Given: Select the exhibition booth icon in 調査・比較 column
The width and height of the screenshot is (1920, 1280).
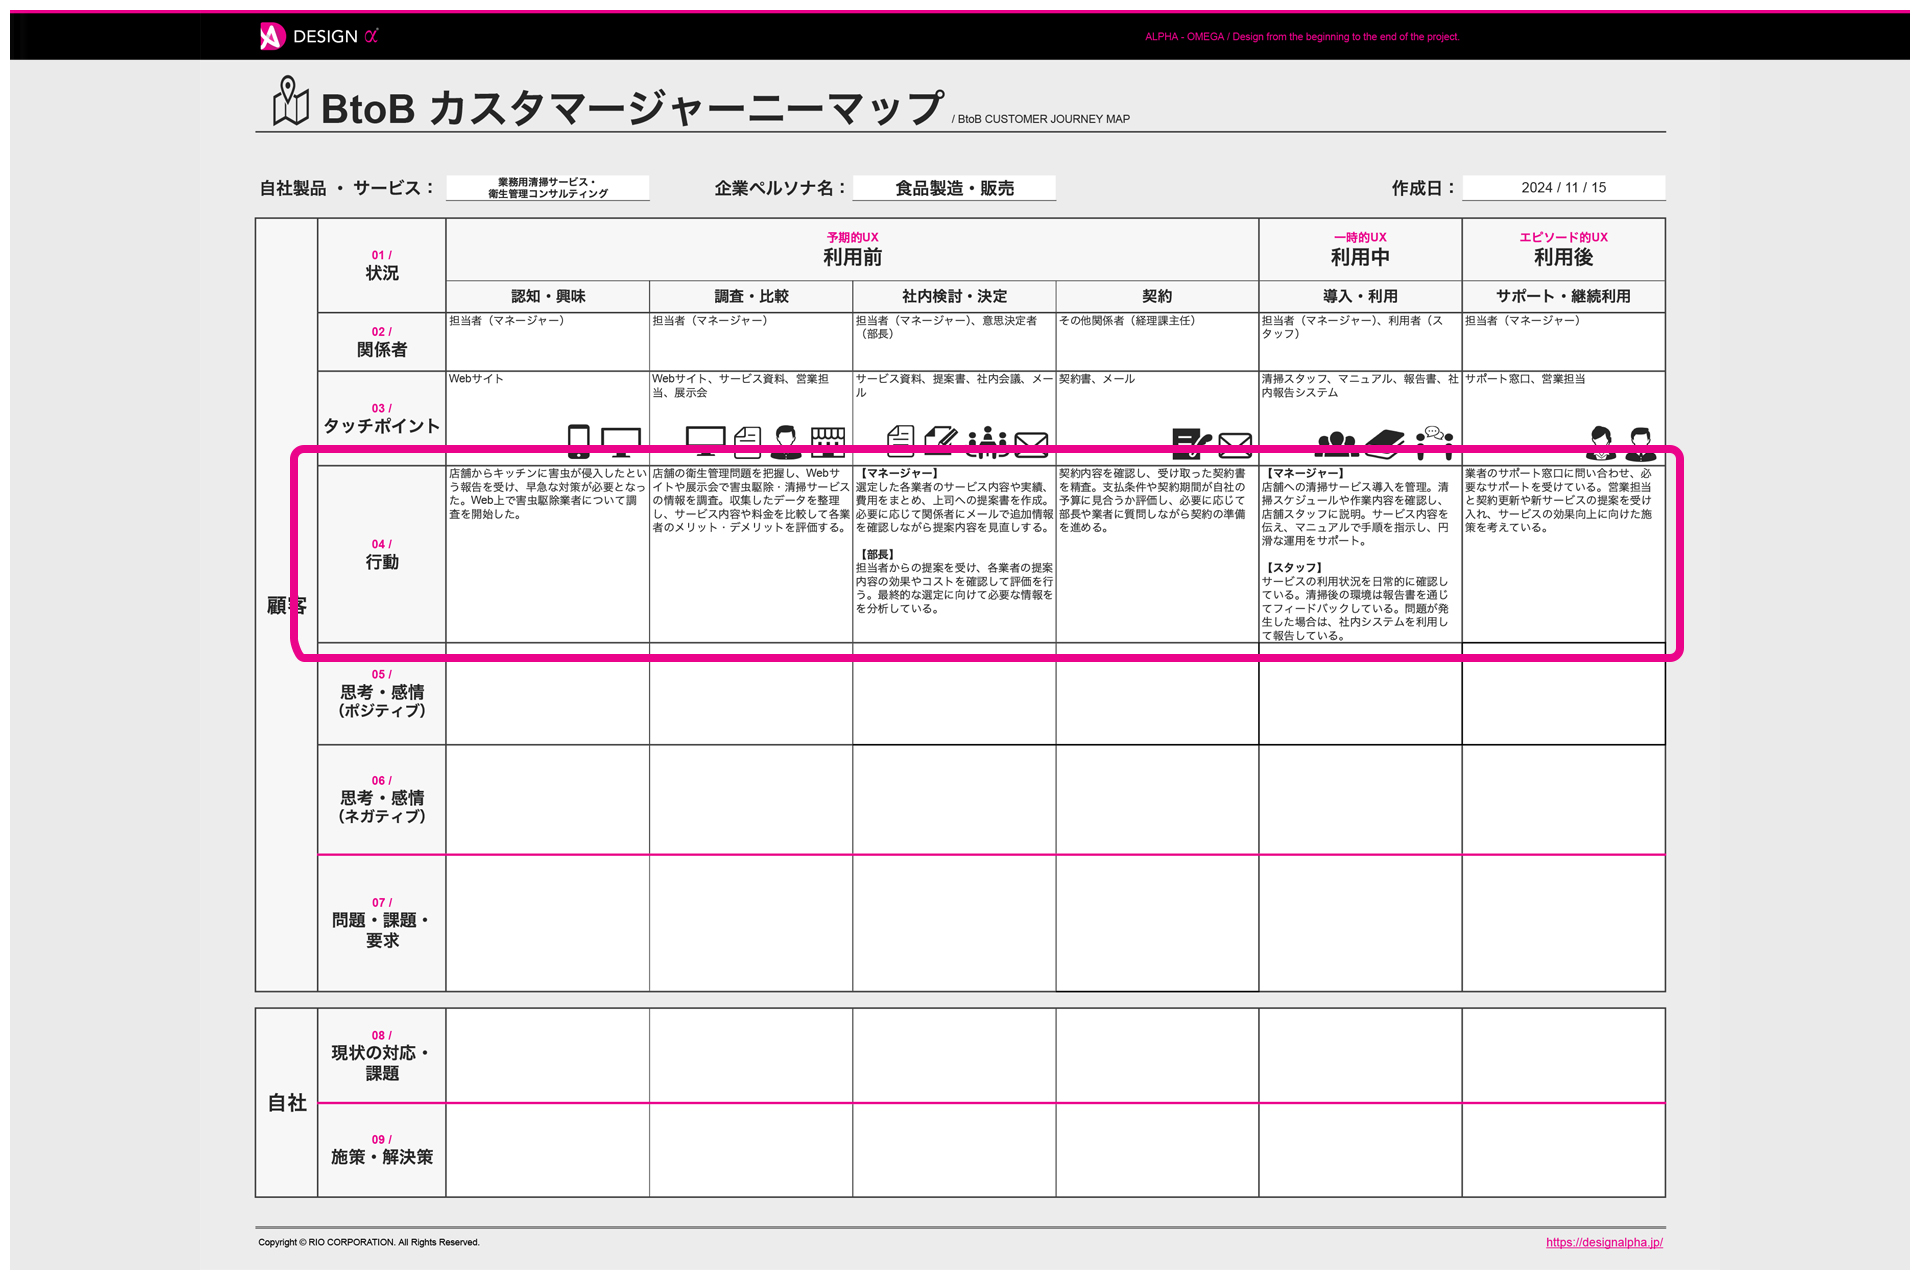Looking at the screenshot, I should [x=828, y=441].
